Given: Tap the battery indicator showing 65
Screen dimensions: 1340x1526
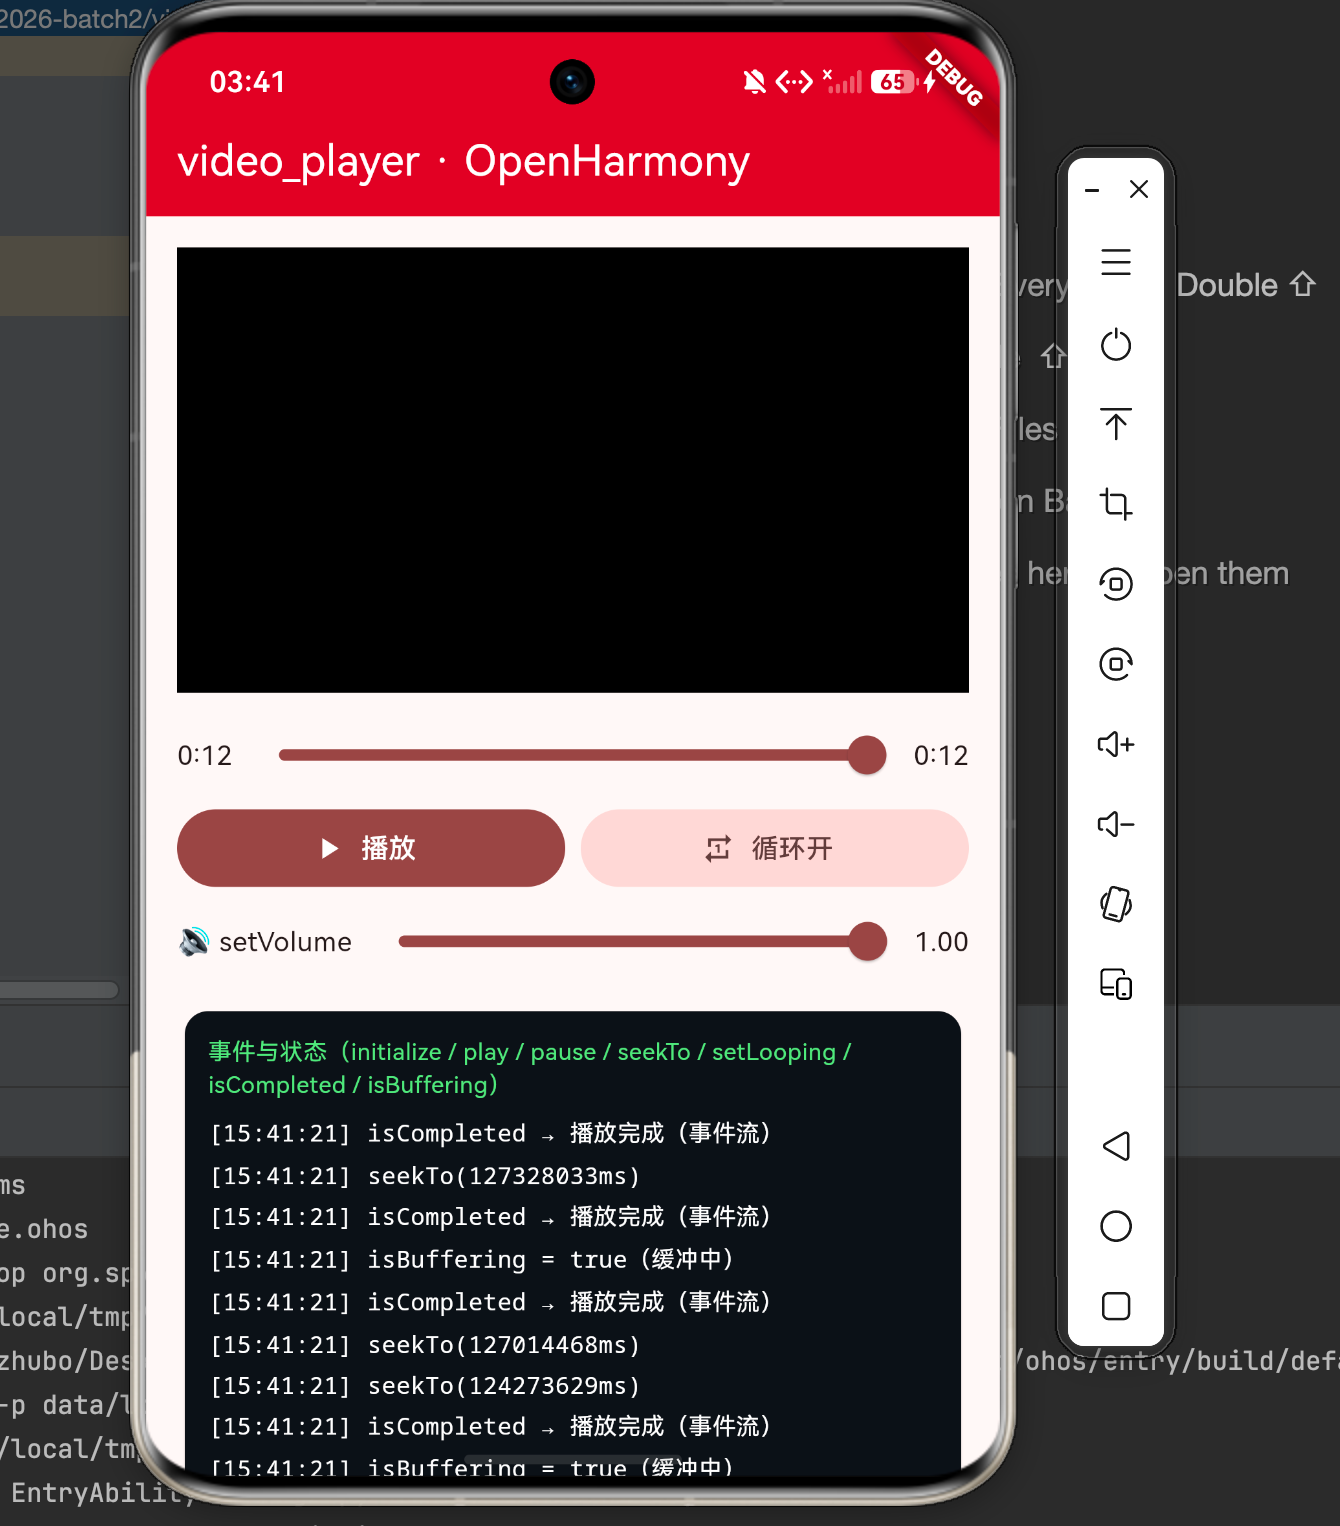Looking at the screenshot, I should (x=894, y=82).
